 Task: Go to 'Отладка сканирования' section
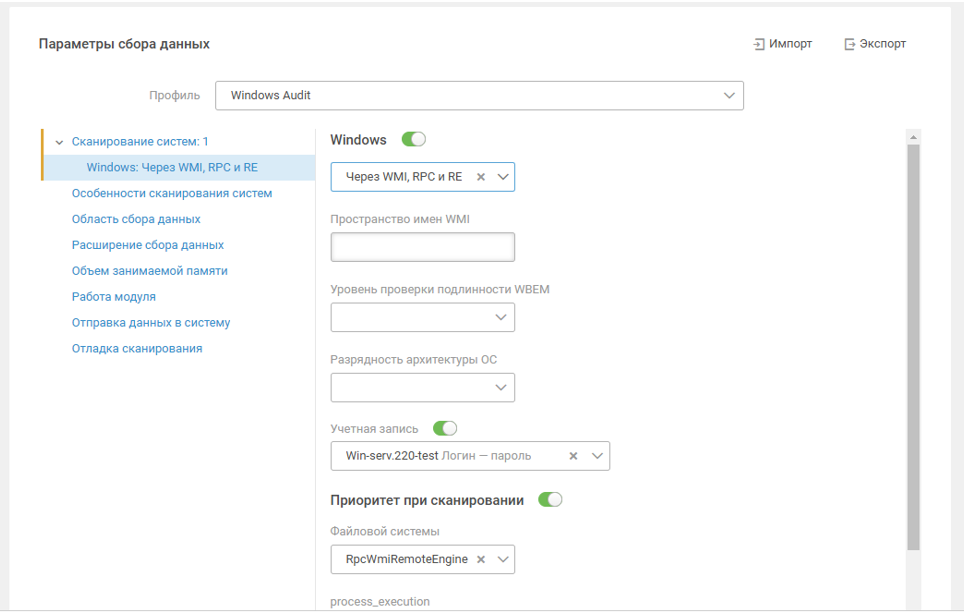click(137, 349)
